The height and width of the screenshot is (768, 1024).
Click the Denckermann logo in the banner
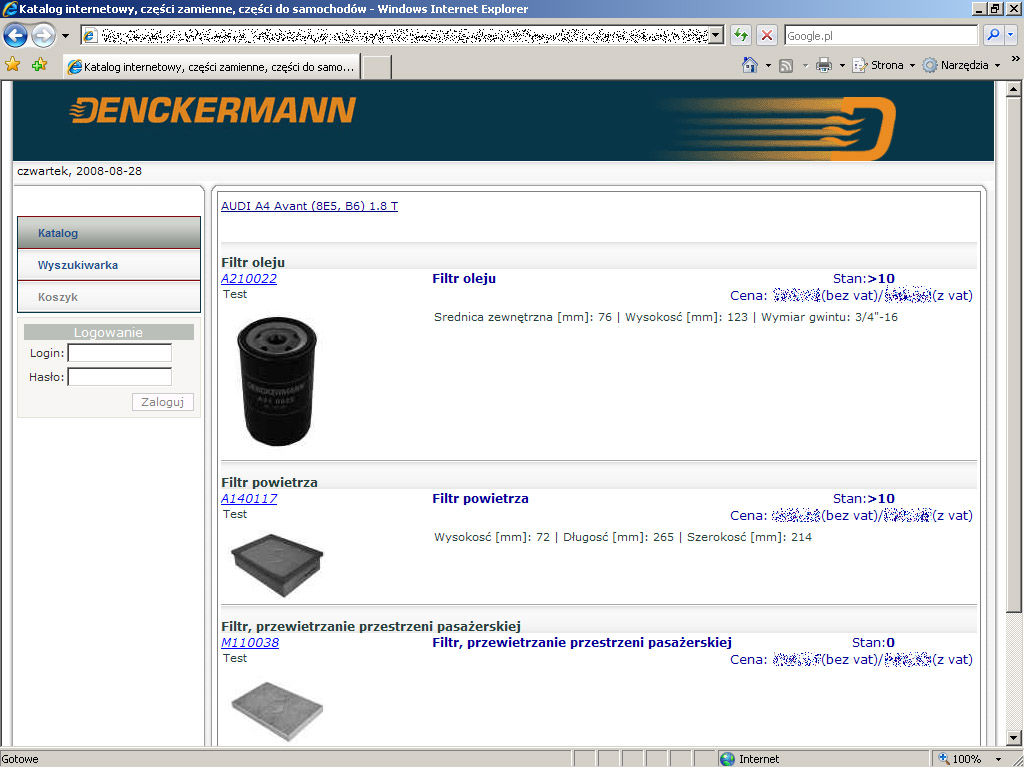pos(213,110)
